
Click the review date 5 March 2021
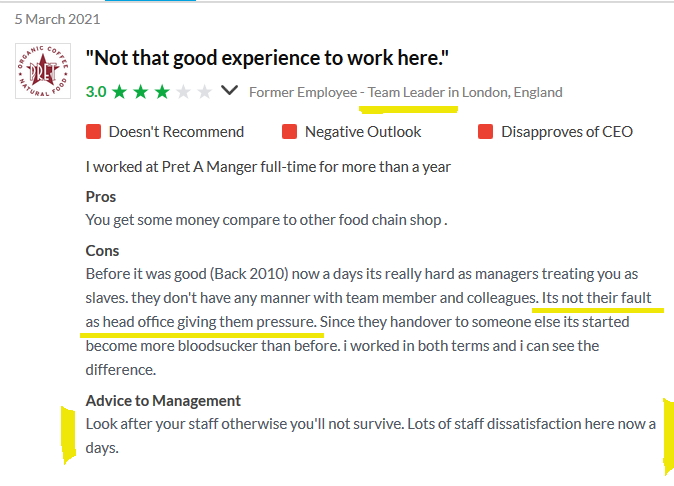(x=57, y=19)
